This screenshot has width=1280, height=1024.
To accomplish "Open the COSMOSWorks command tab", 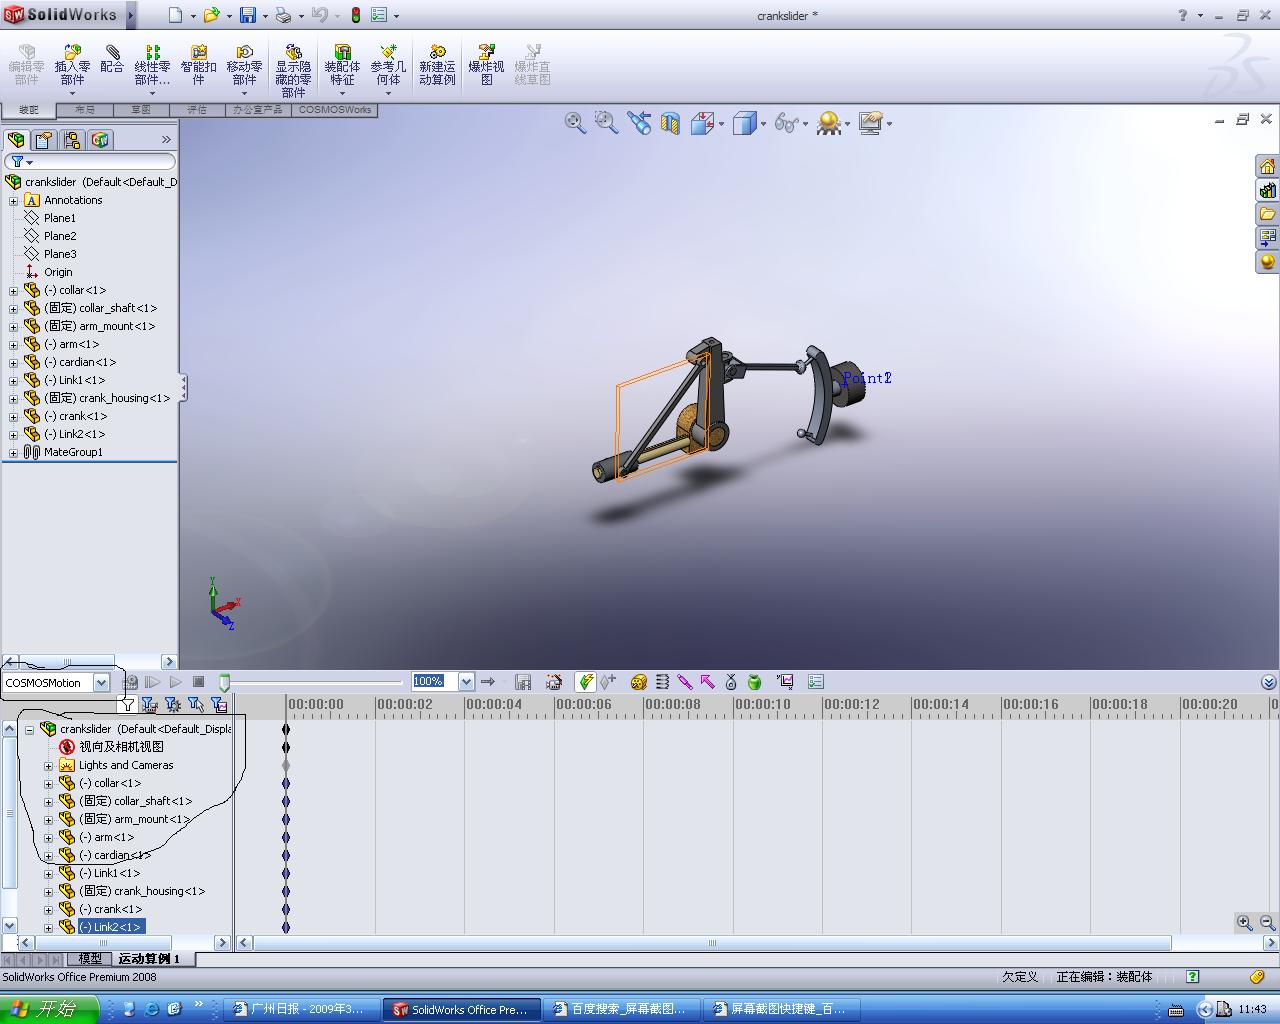I will 335,110.
